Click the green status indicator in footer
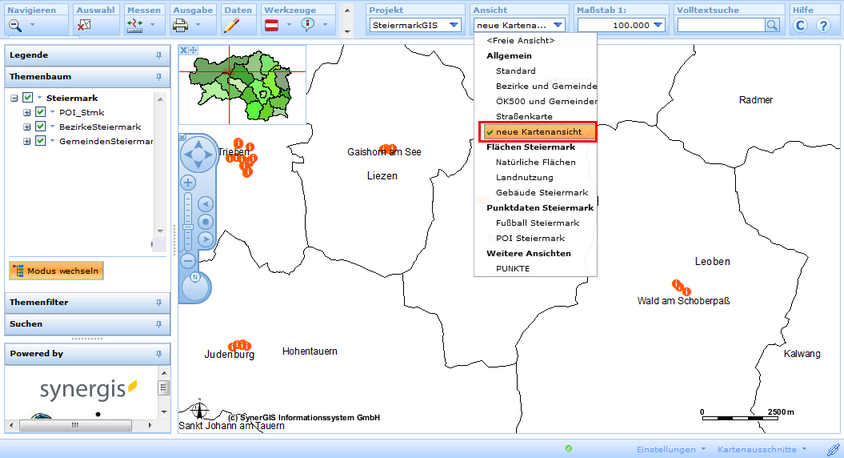 [x=568, y=448]
